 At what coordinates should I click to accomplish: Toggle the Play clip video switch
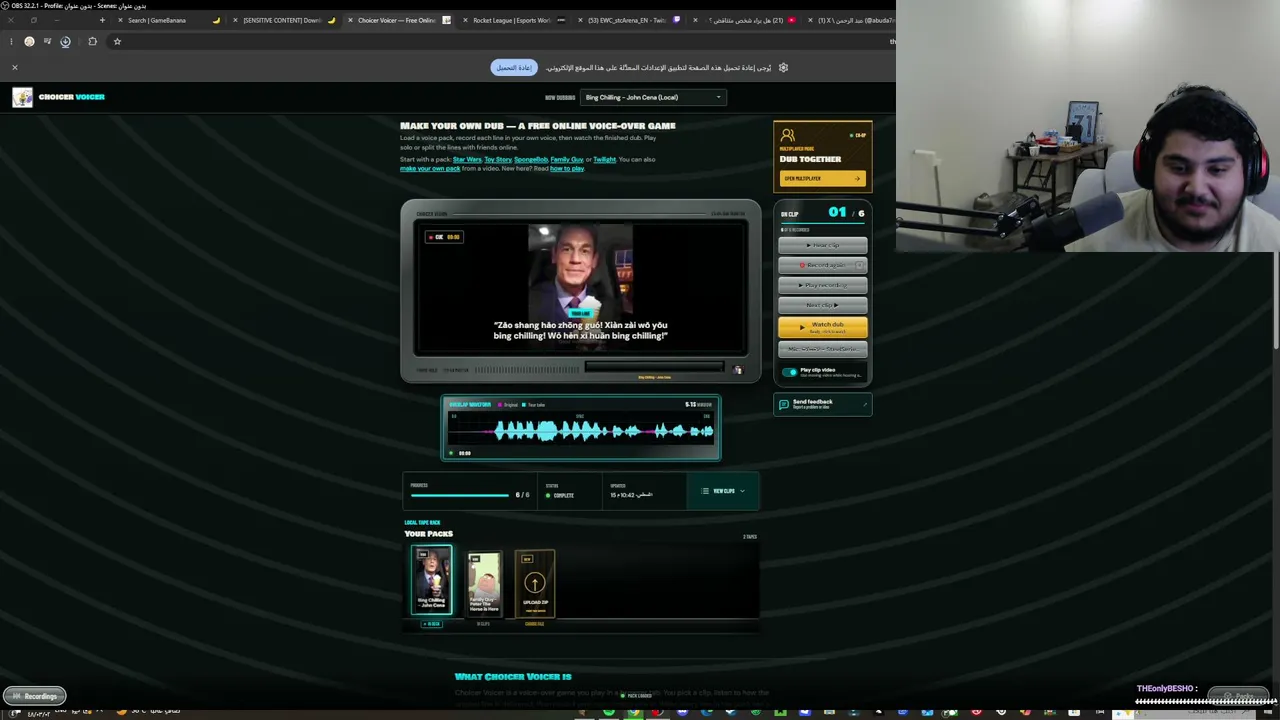click(x=790, y=372)
